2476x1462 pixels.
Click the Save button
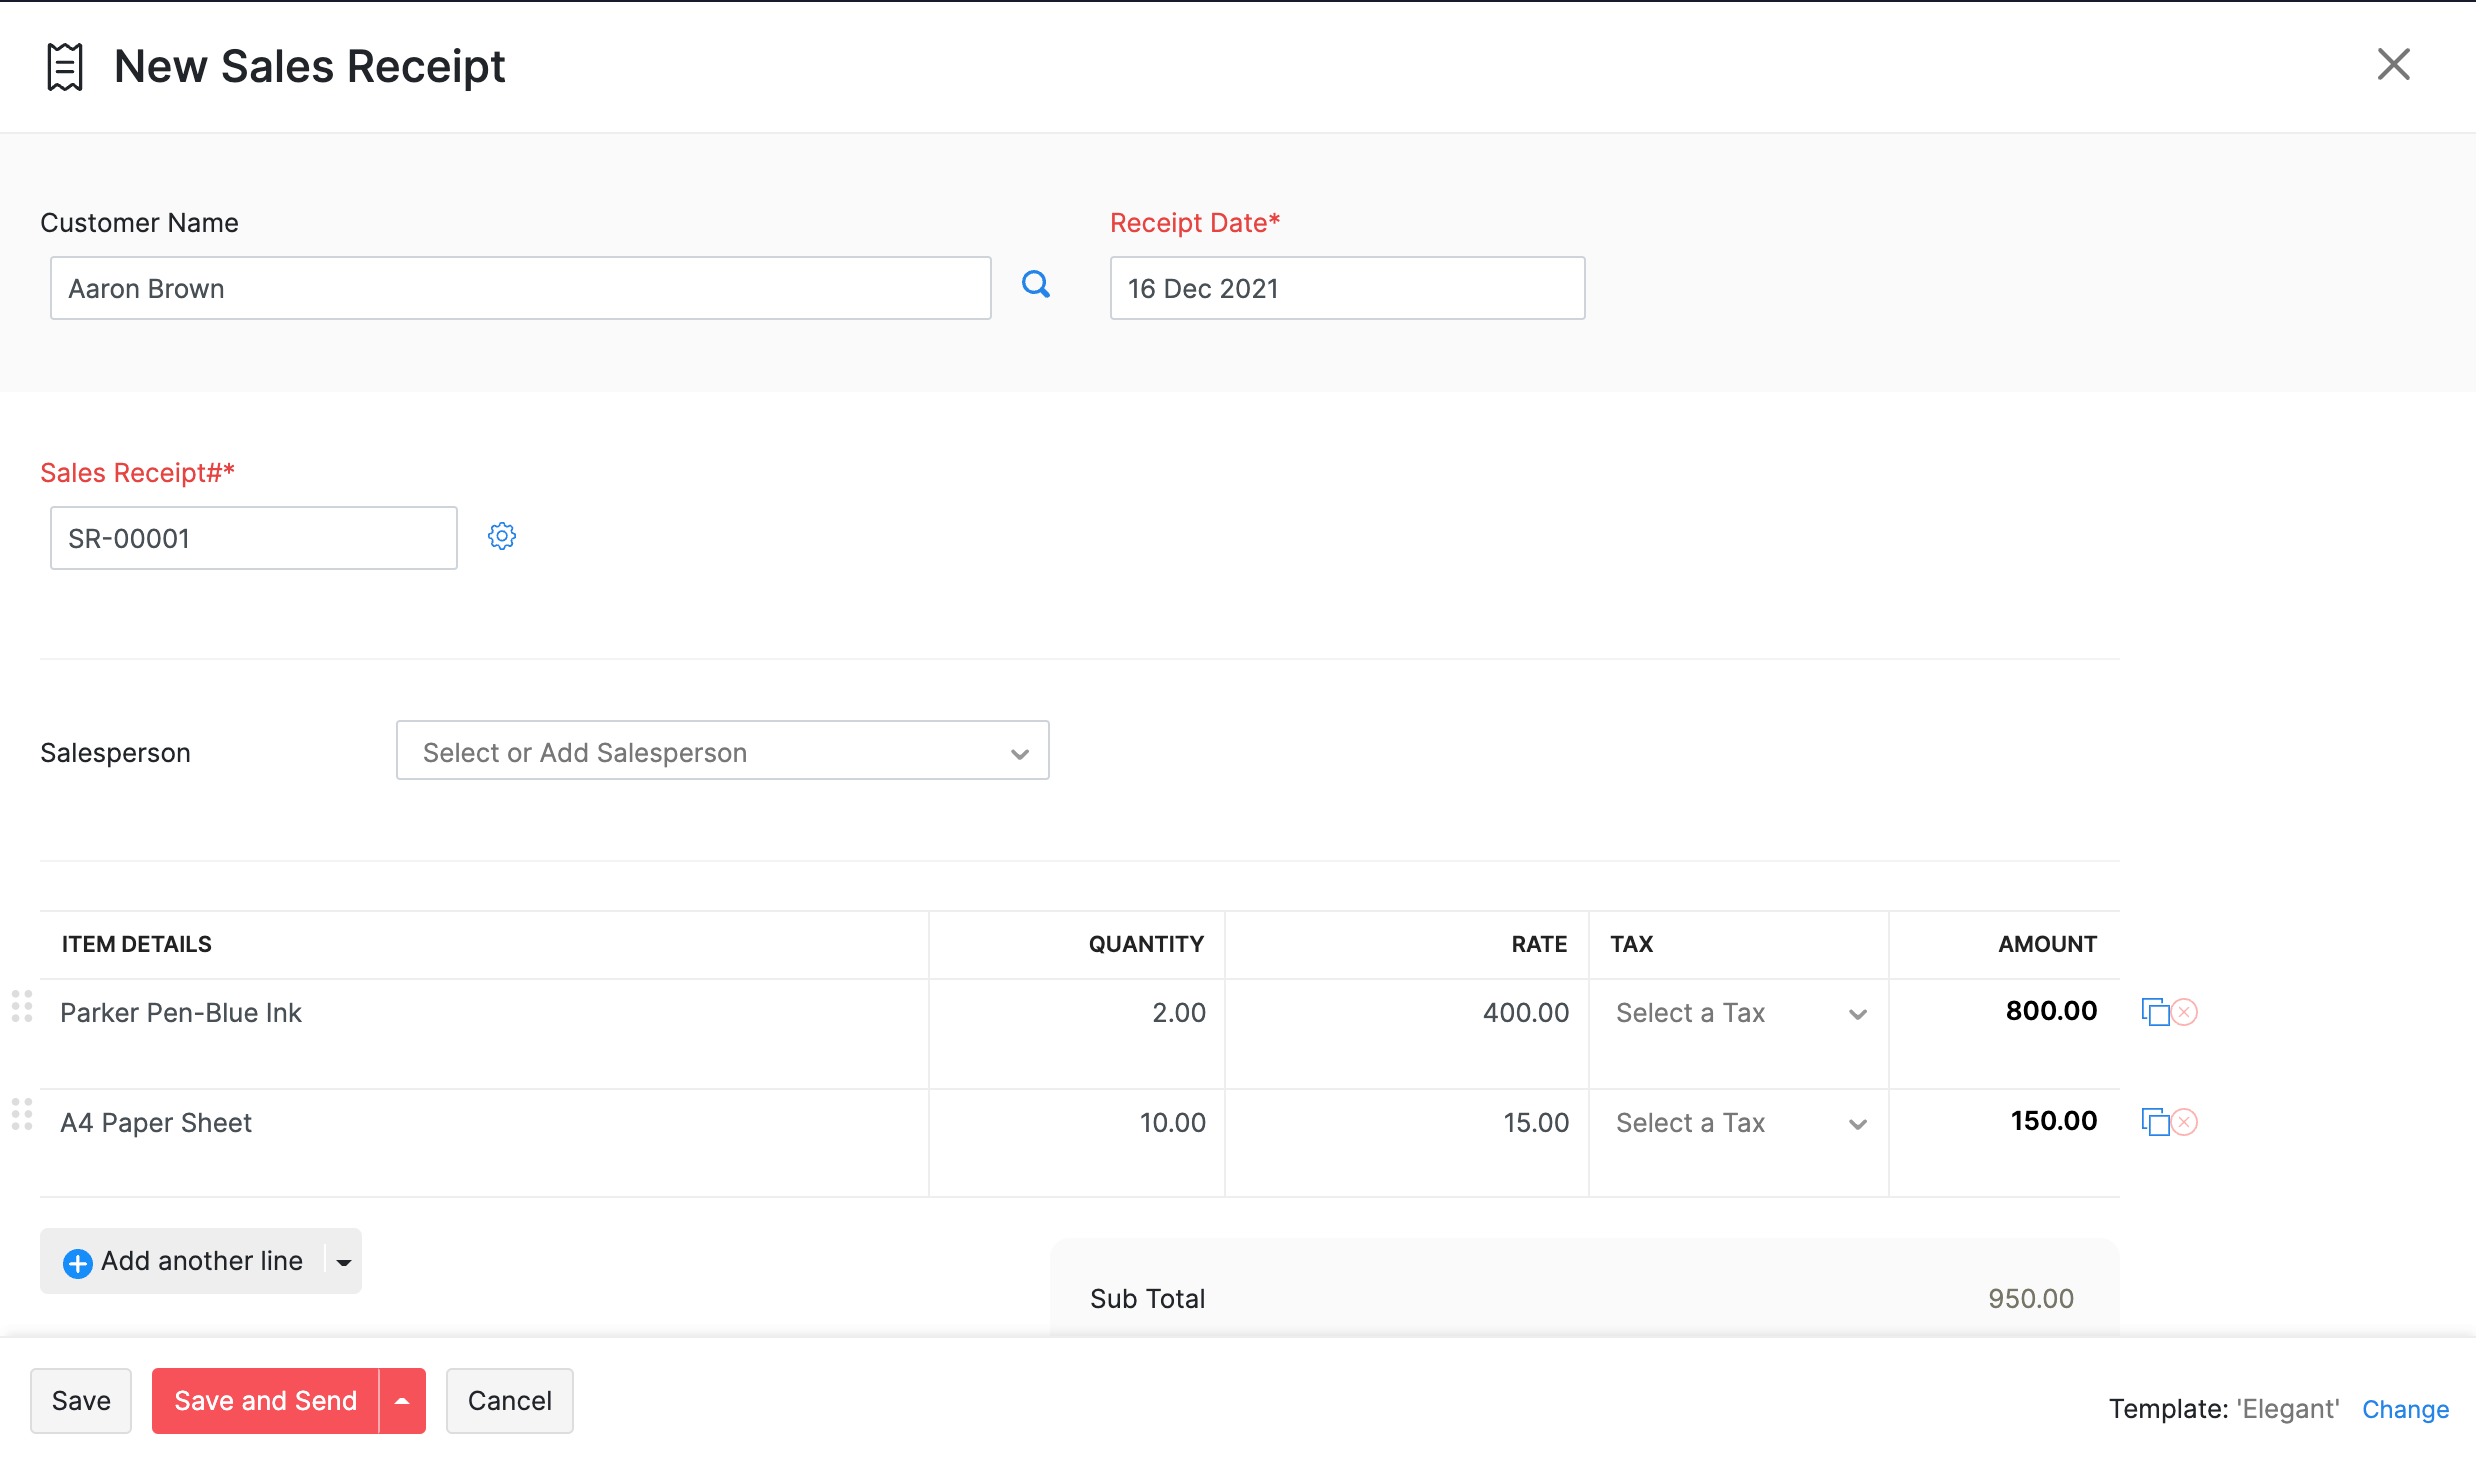click(80, 1399)
